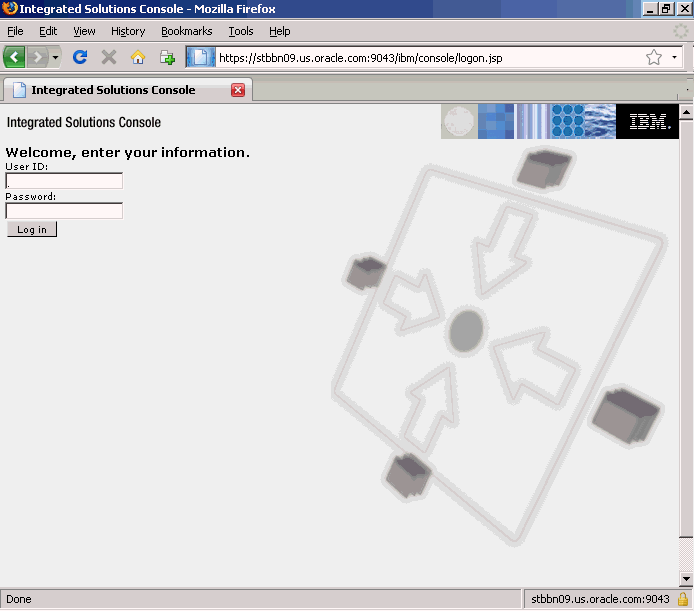Viewport: 694px width, 611px height.
Task: Click the IBM logo in the banner
Action: click(648, 121)
